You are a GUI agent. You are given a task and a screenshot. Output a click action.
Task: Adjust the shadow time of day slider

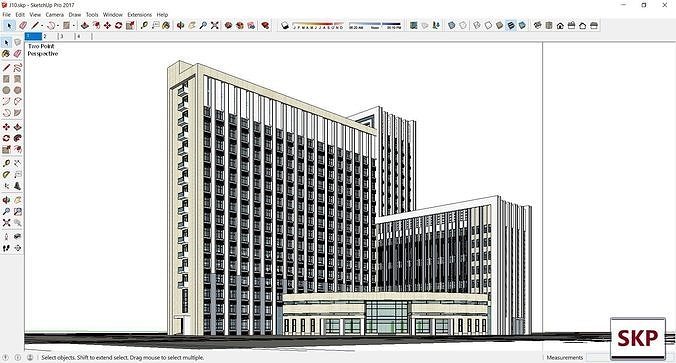(x=375, y=25)
